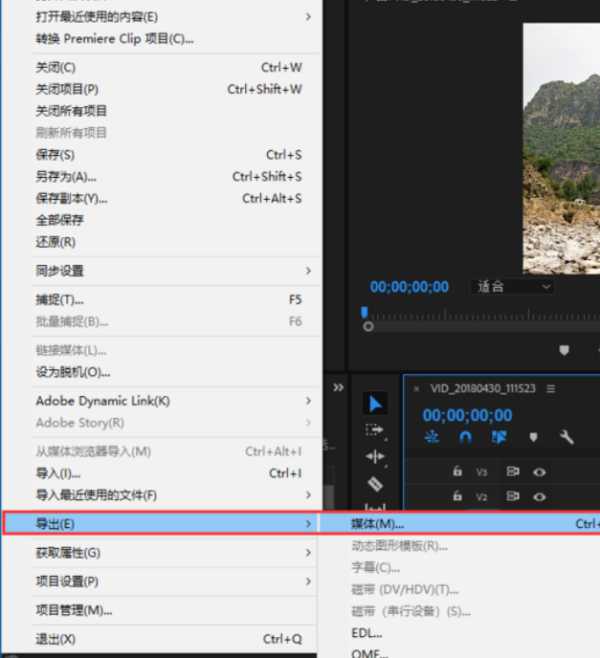Select 媒体(M)... in export submenu
Image resolution: width=600 pixels, height=658 pixels.
point(460,524)
